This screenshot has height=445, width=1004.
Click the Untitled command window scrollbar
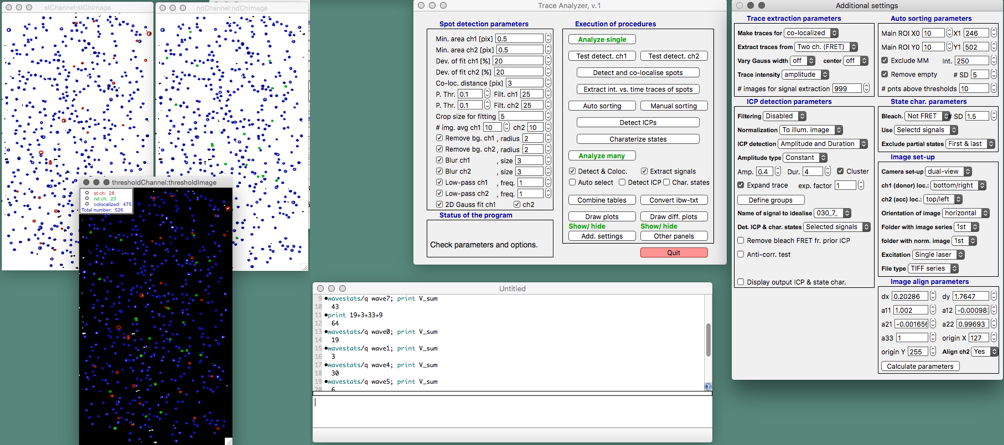[708, 340]
